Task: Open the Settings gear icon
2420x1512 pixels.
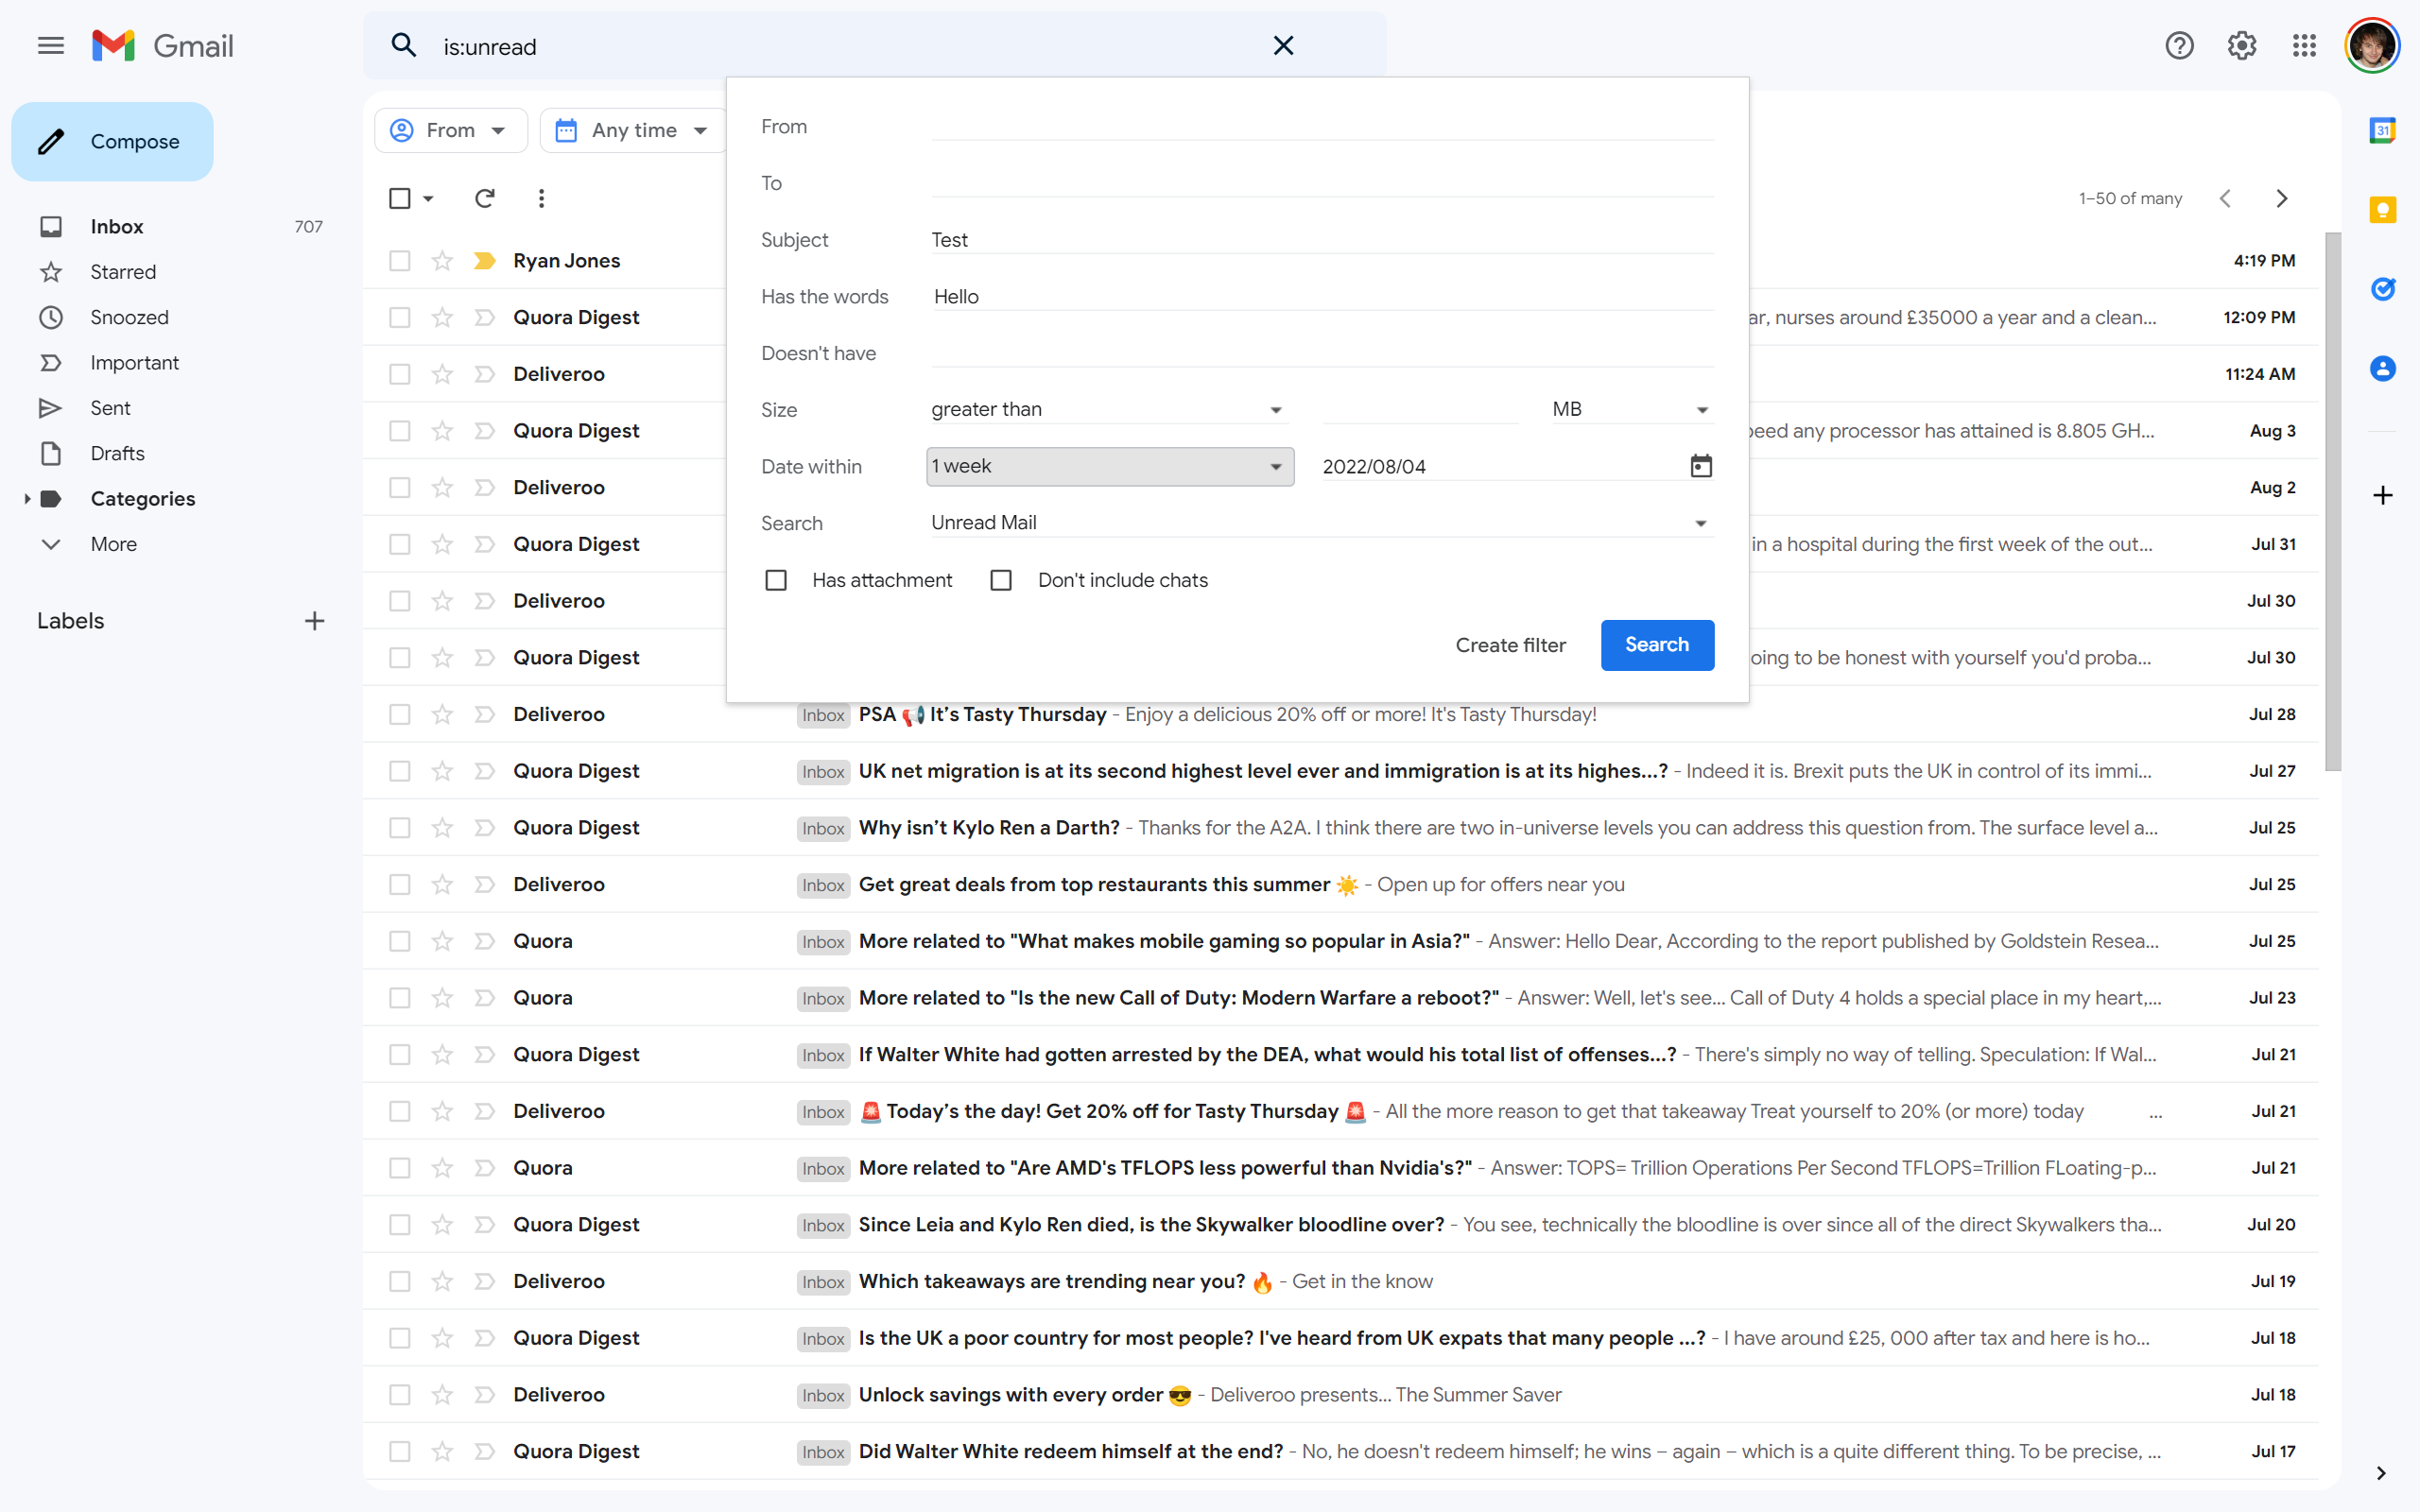Action: point(2242,46)
